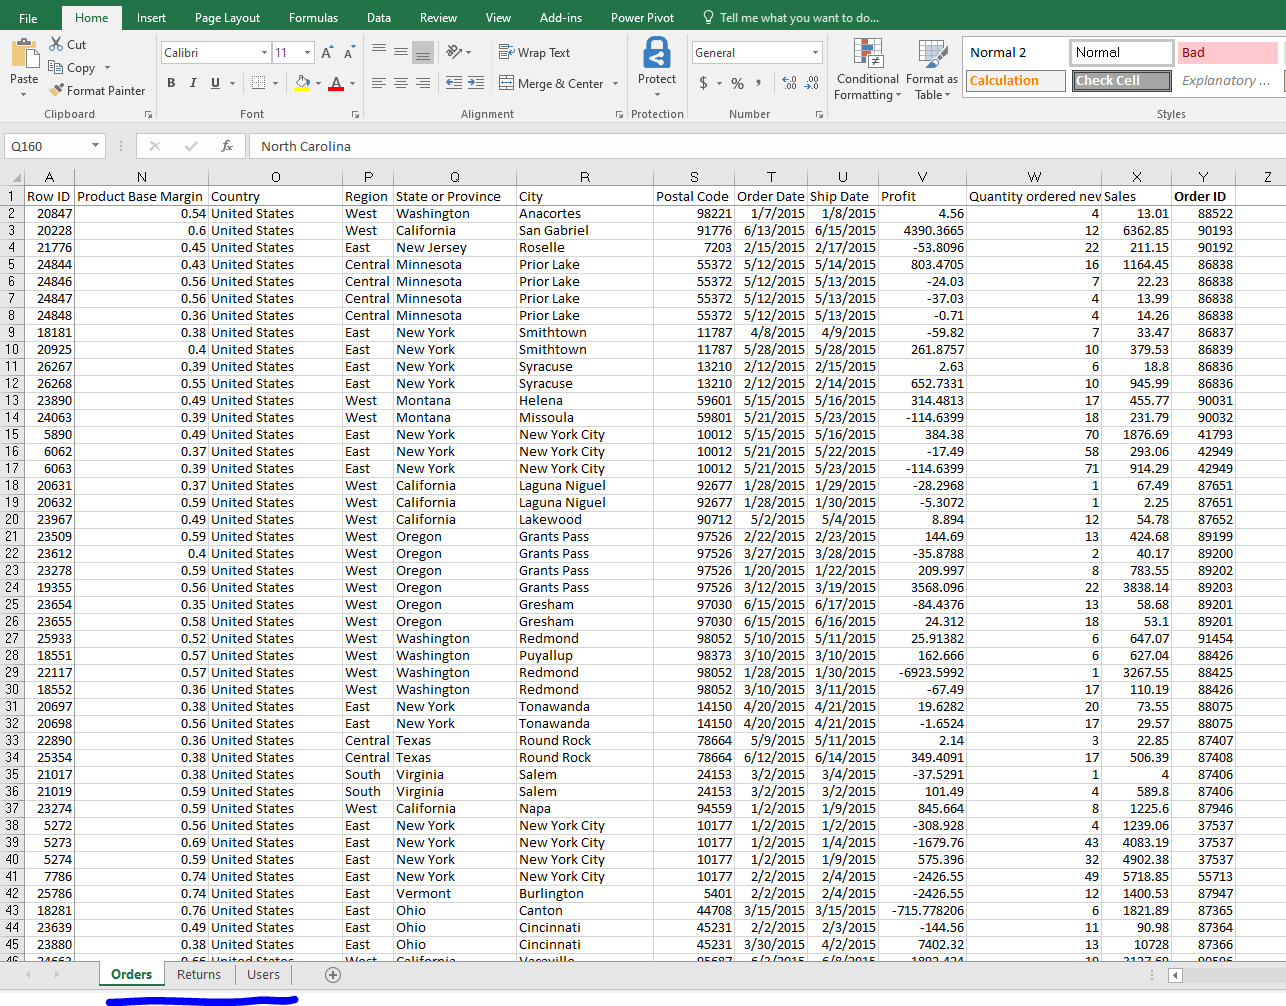Toggle Wrap Text for the cell

(x=535, y=52)
